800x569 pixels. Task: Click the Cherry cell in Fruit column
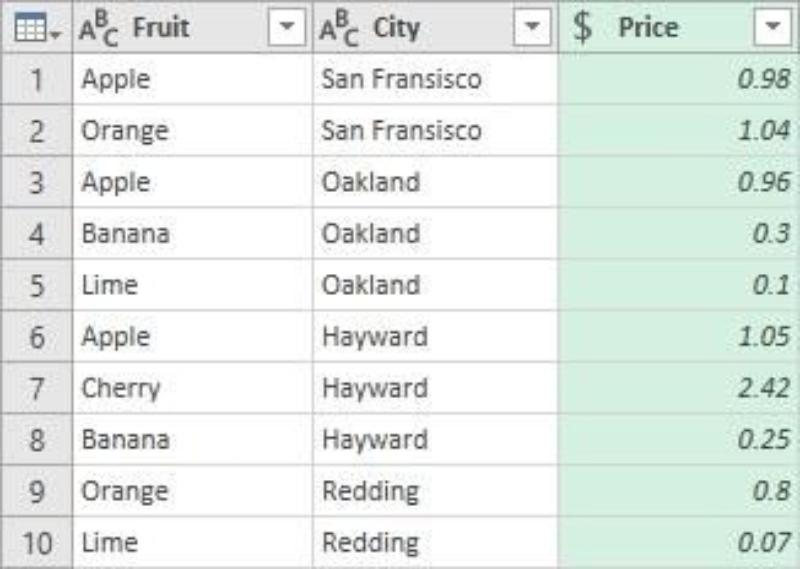coord(121,388)
